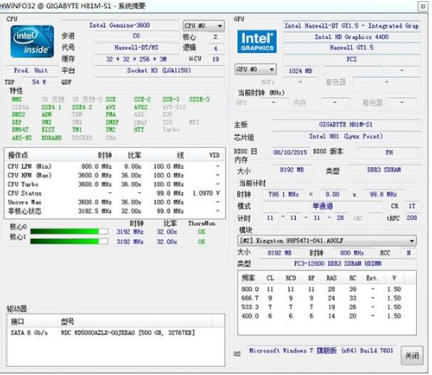Image resolution: width=432 pixels, height=375 pixels.
Task: Expand the Kingston memory module dropdown
Action: 327,240
